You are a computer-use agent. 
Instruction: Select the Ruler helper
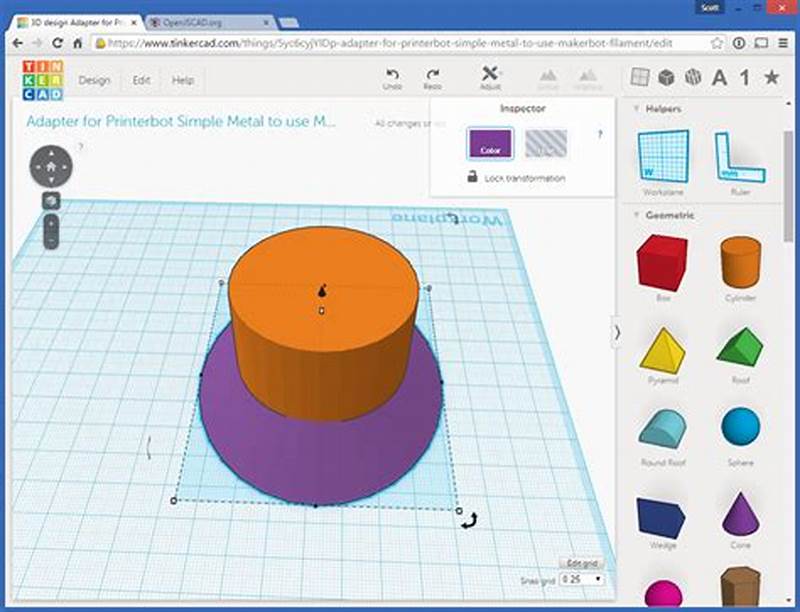coord(740,155)
